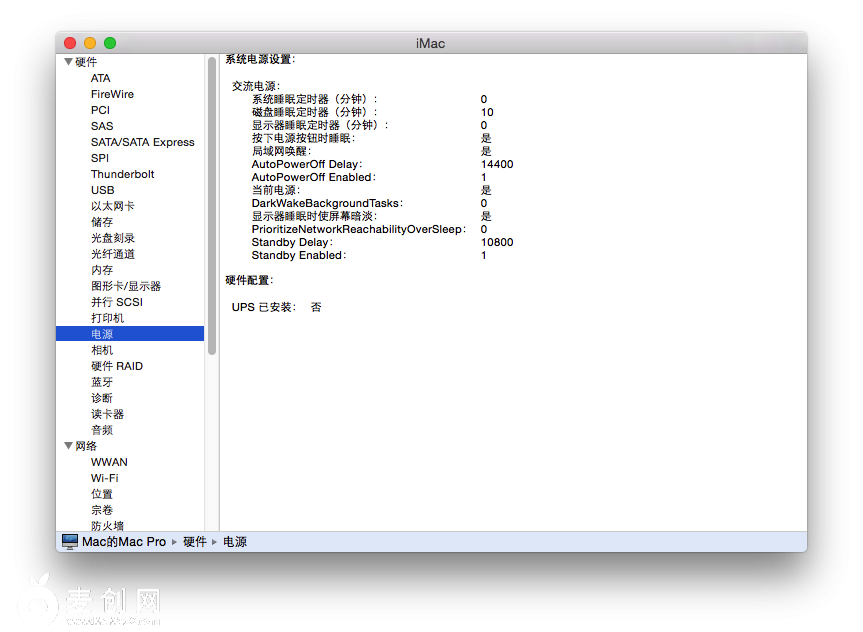Viewport: 863px width, 632px height.
Task: Click the yellow minimize window button
Action: point(90,43)
